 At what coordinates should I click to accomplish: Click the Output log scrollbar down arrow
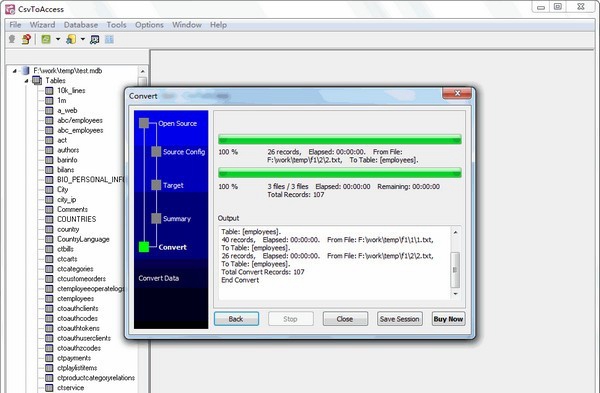pos(455,294)
